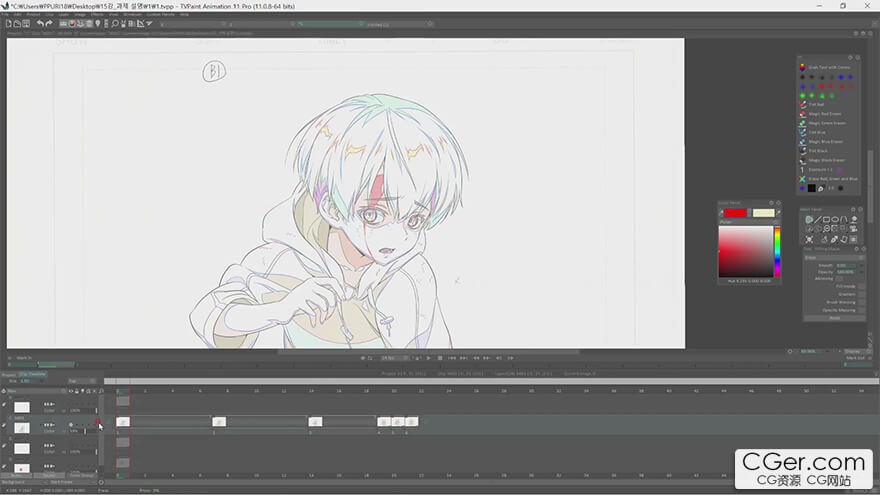Open the File menu

[4, 15]
